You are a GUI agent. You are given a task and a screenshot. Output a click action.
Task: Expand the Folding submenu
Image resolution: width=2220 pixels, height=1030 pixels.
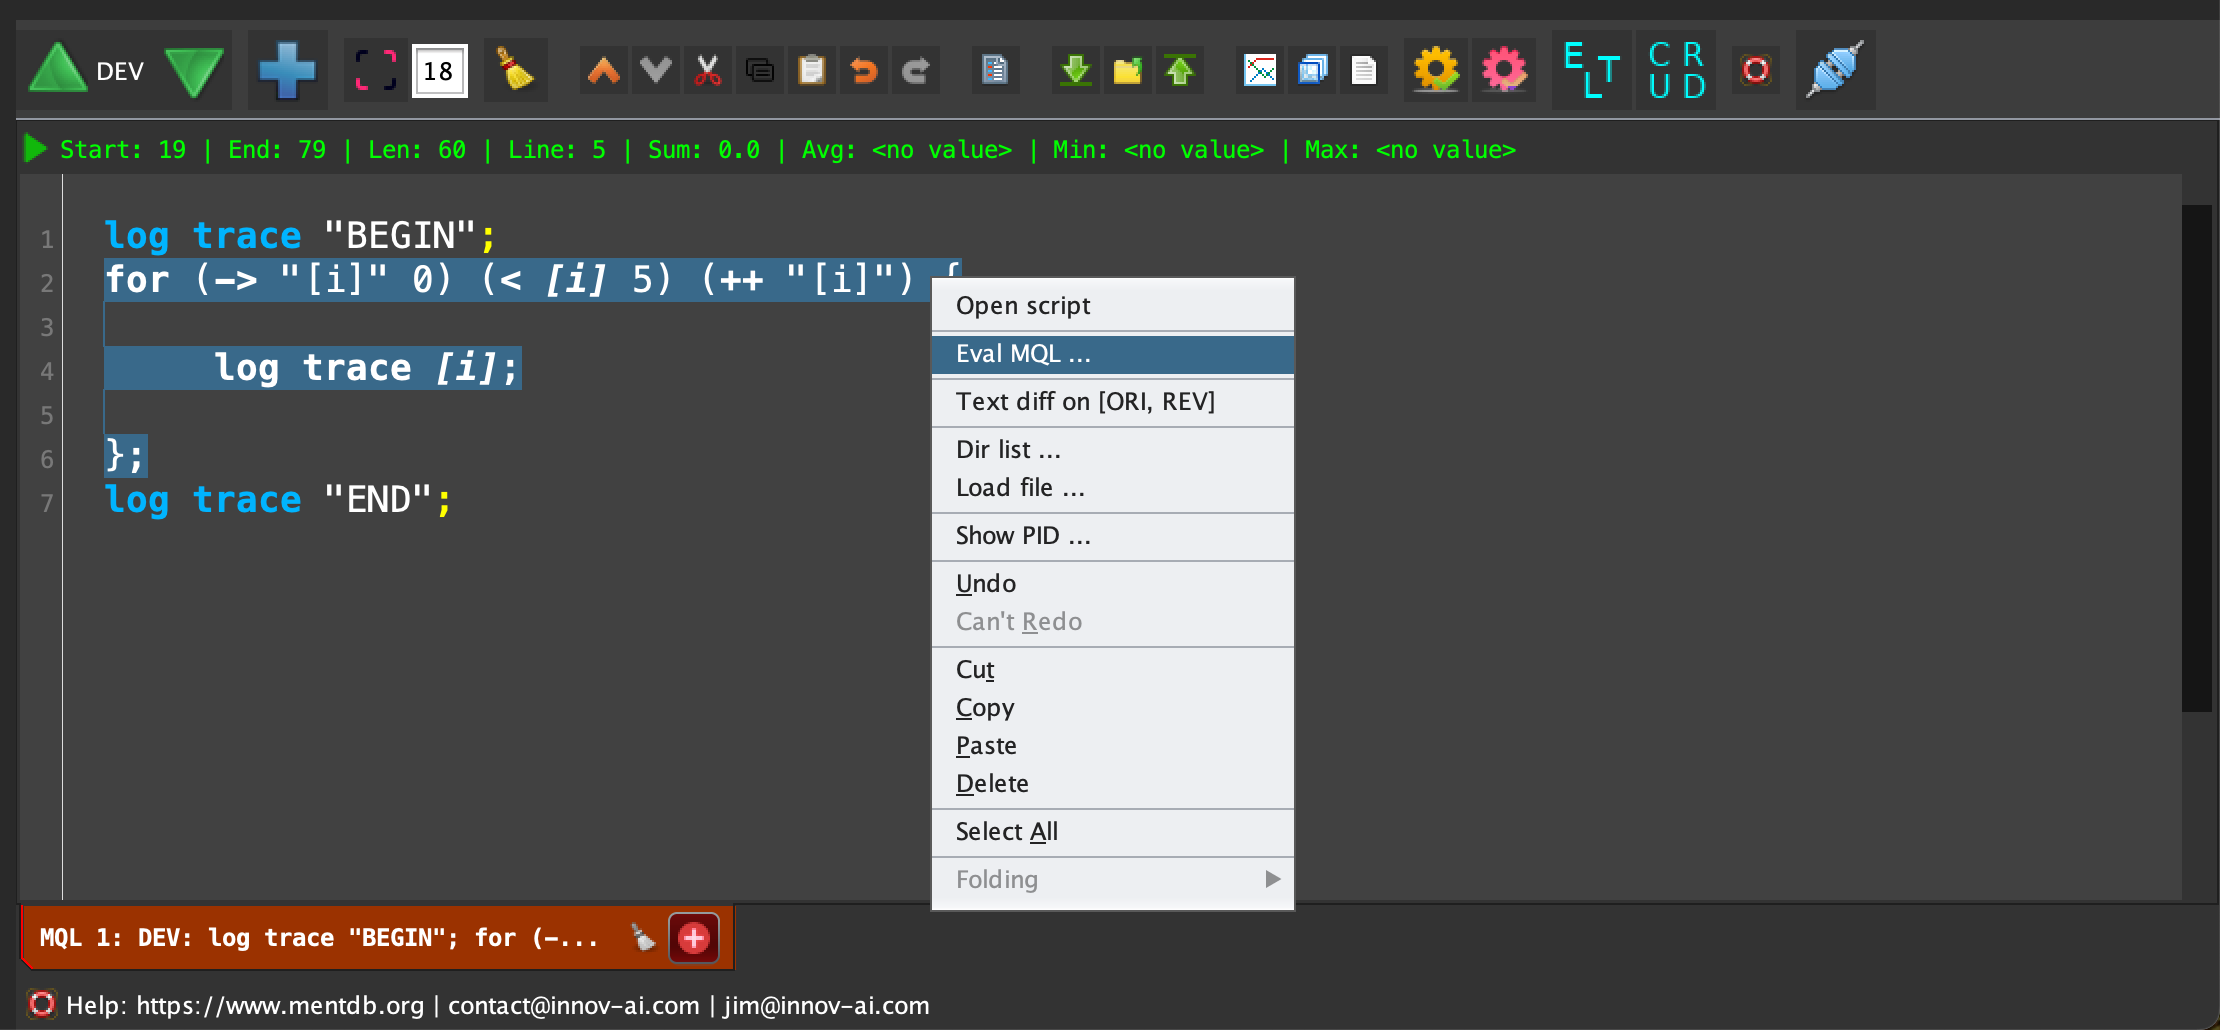pos(1112,879)
